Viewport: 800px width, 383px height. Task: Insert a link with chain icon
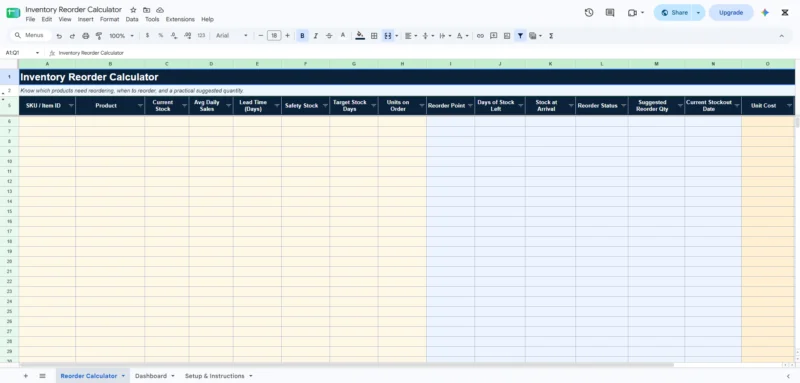pyautogui.click(x=480, y=36)
